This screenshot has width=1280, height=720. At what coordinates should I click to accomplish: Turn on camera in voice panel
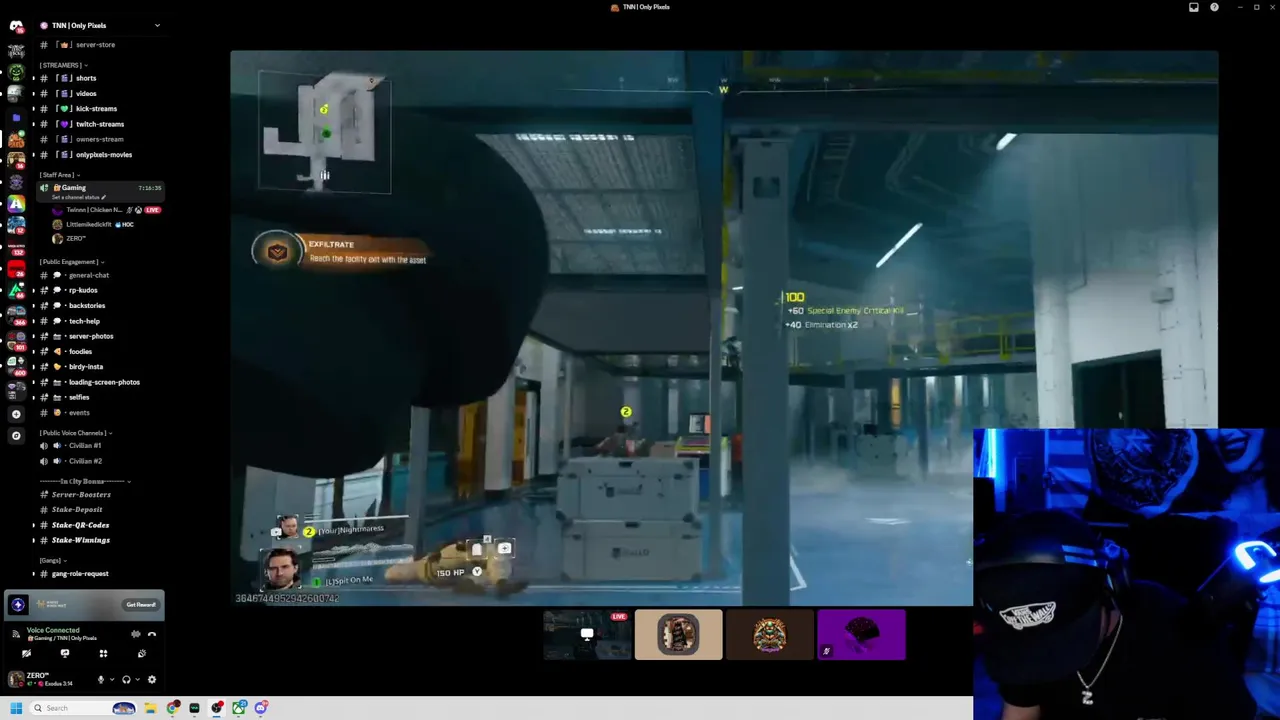tap(26, 653)
